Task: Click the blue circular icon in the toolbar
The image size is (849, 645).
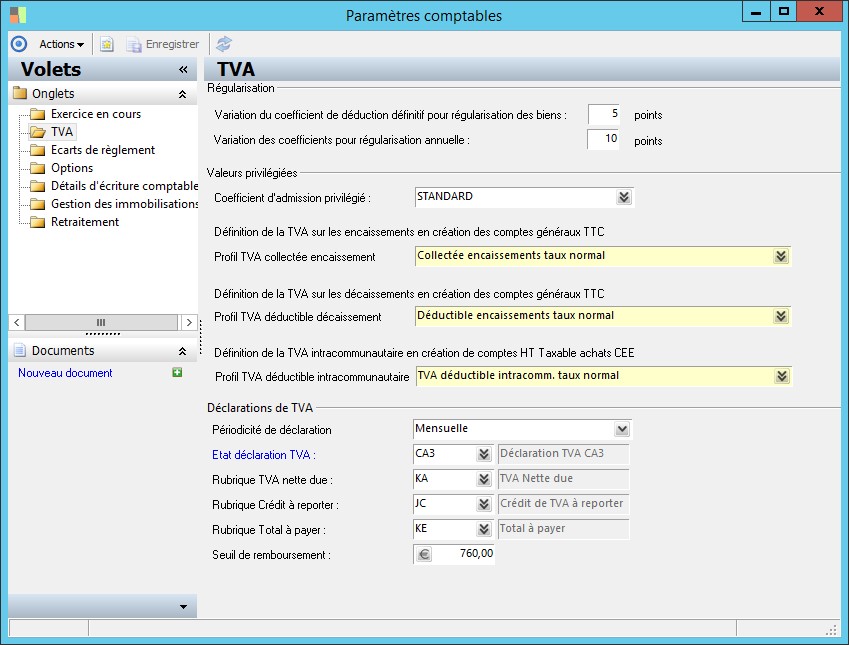Action: [x=18, y=44]
